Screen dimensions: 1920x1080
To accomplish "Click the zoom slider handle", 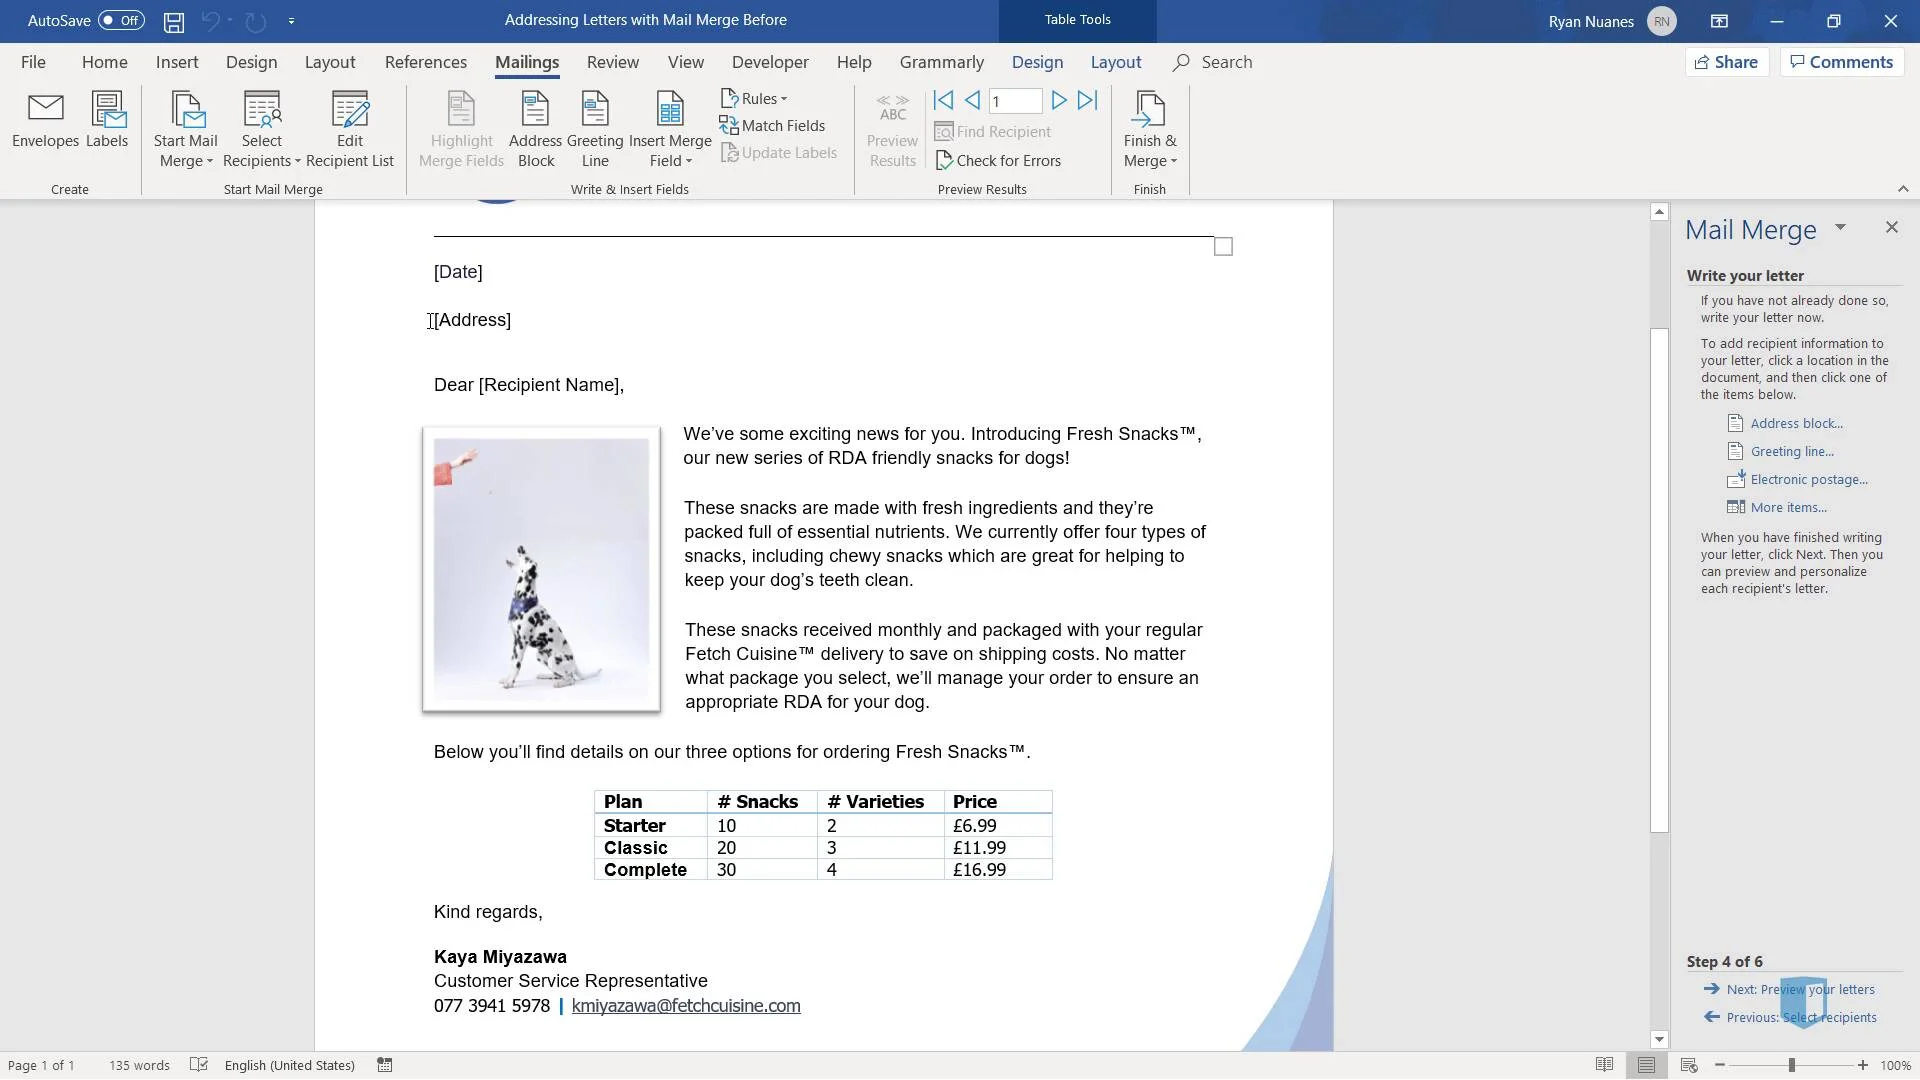I will pos(1791,1065).
